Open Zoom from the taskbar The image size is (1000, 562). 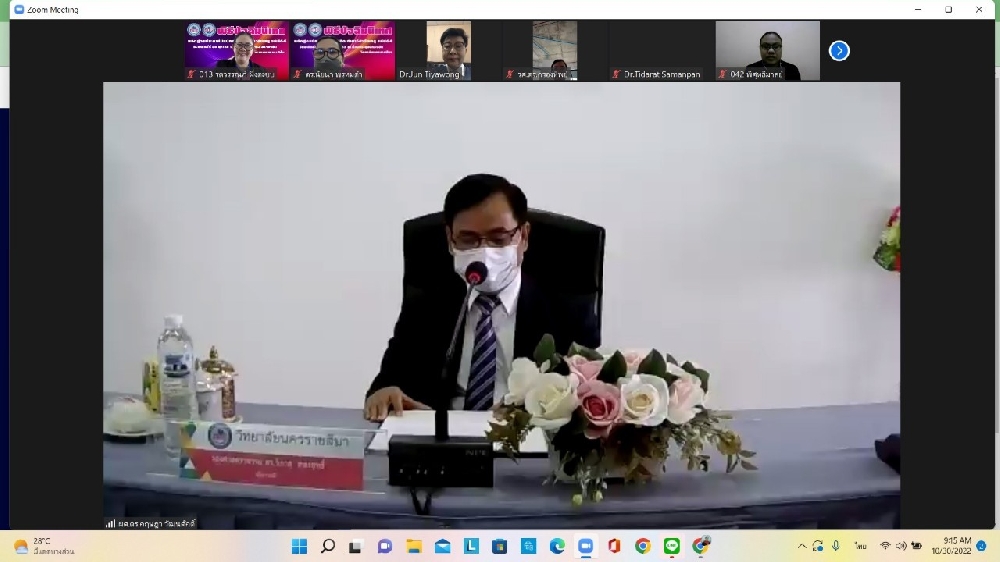(x=586, y=546)
